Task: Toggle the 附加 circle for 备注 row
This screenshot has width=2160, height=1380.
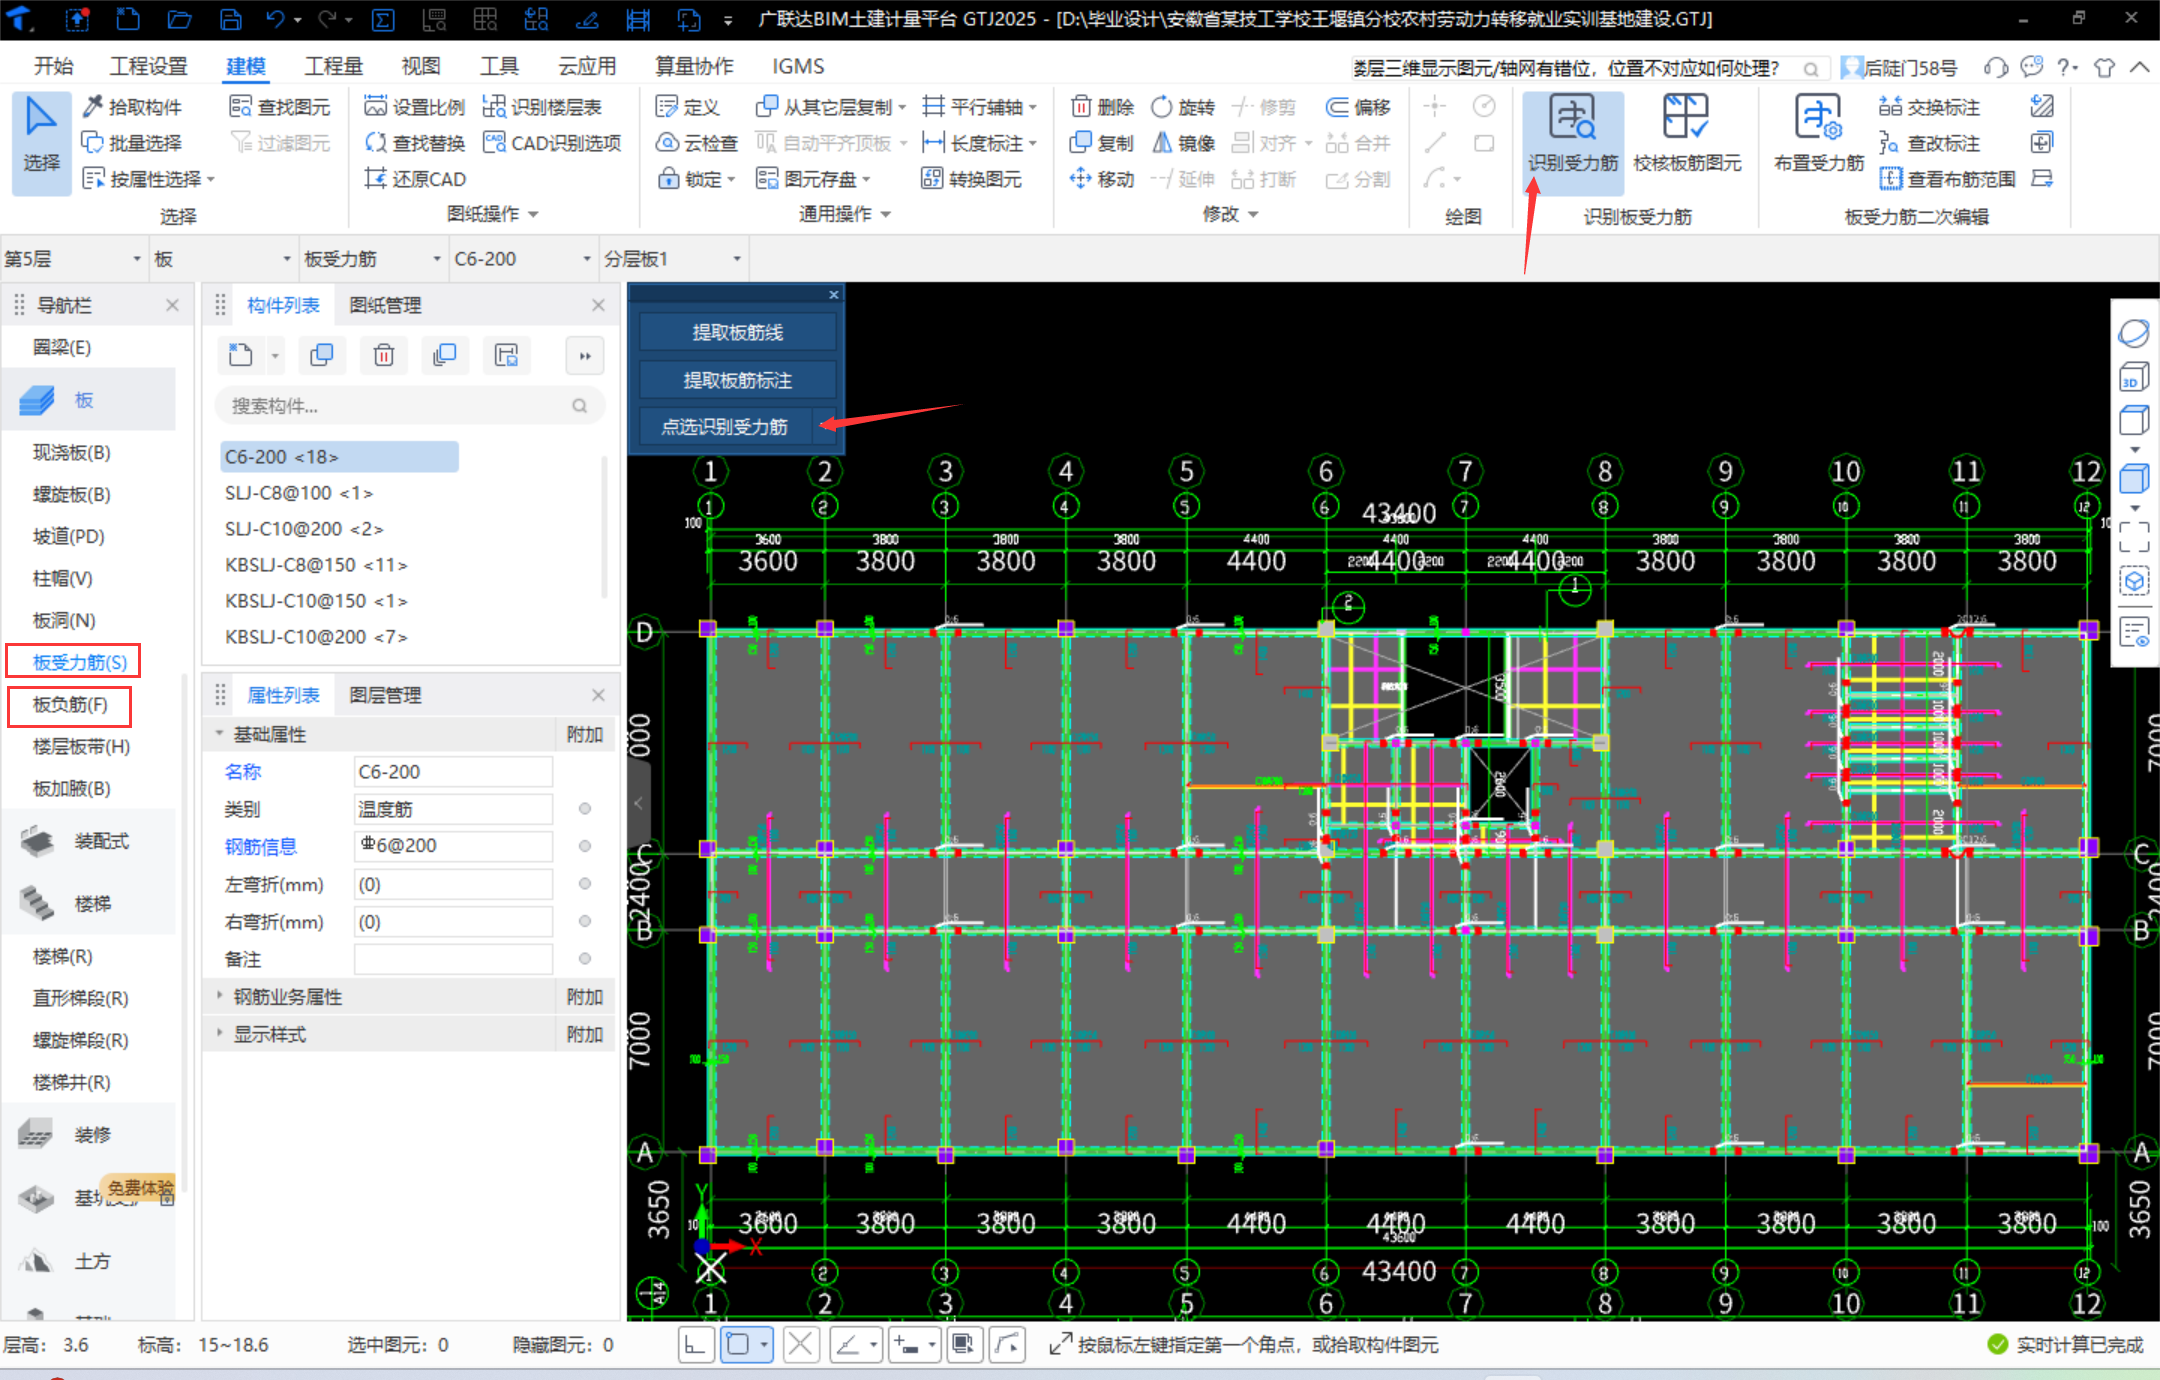Action: (585, 958)
